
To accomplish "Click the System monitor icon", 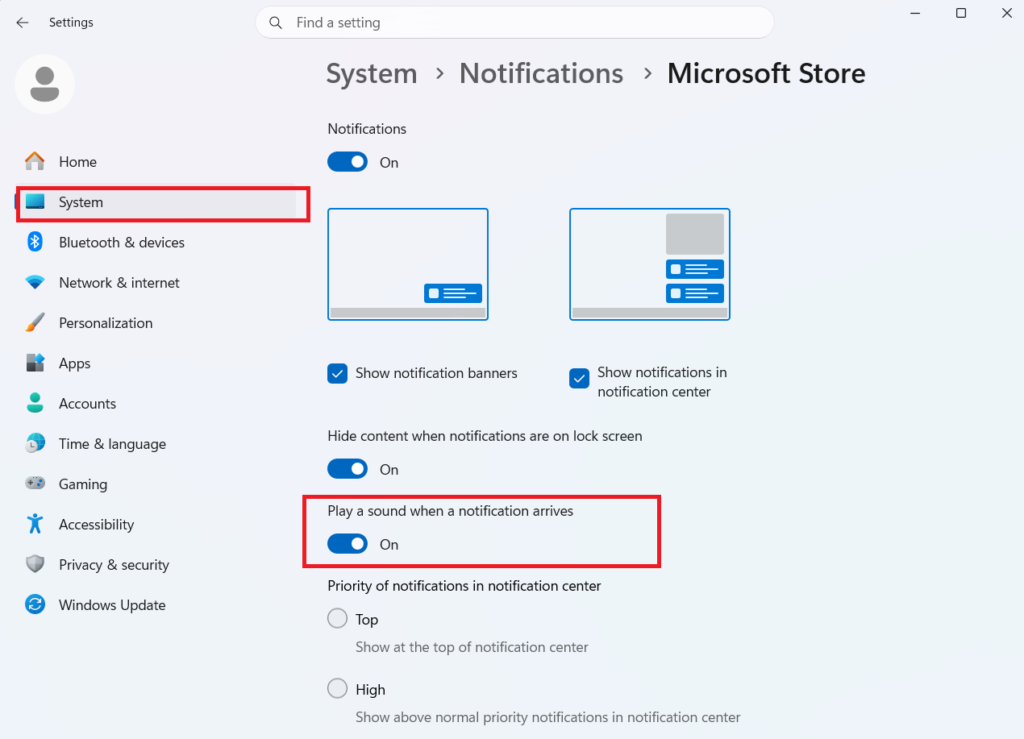I will coord(35,202).
